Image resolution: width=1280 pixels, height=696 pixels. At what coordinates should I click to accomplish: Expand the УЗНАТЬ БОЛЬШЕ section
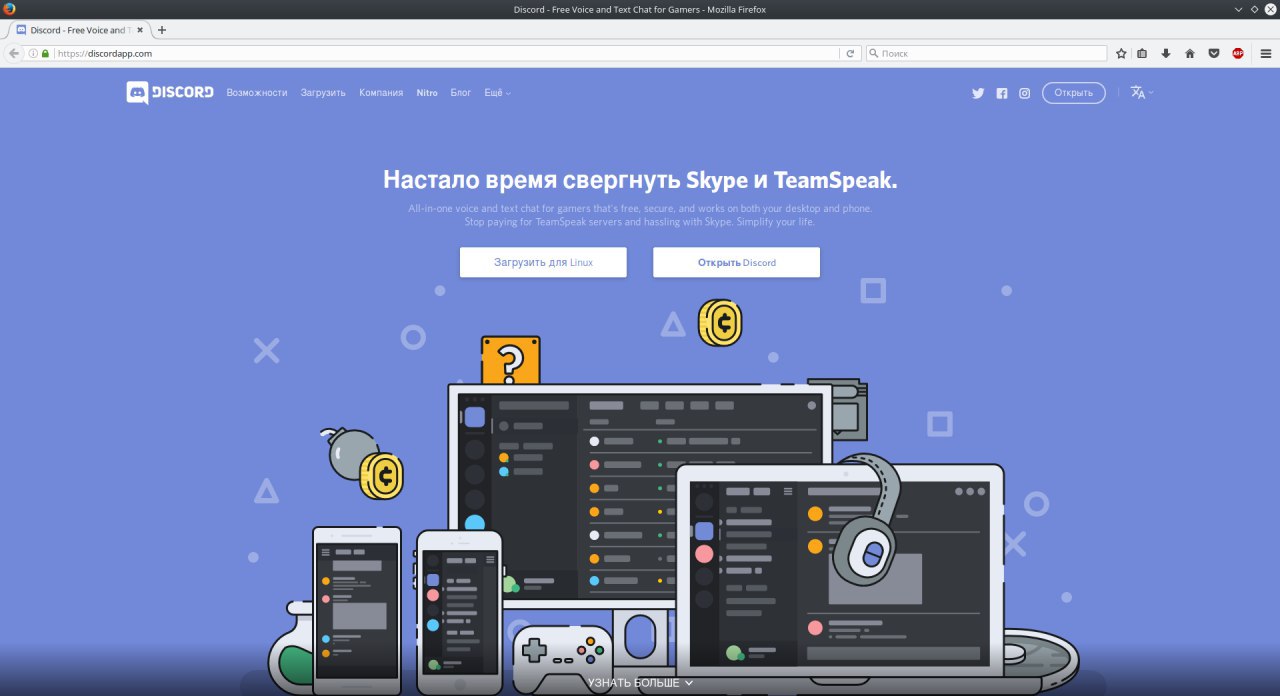click(x=640, y=683)
